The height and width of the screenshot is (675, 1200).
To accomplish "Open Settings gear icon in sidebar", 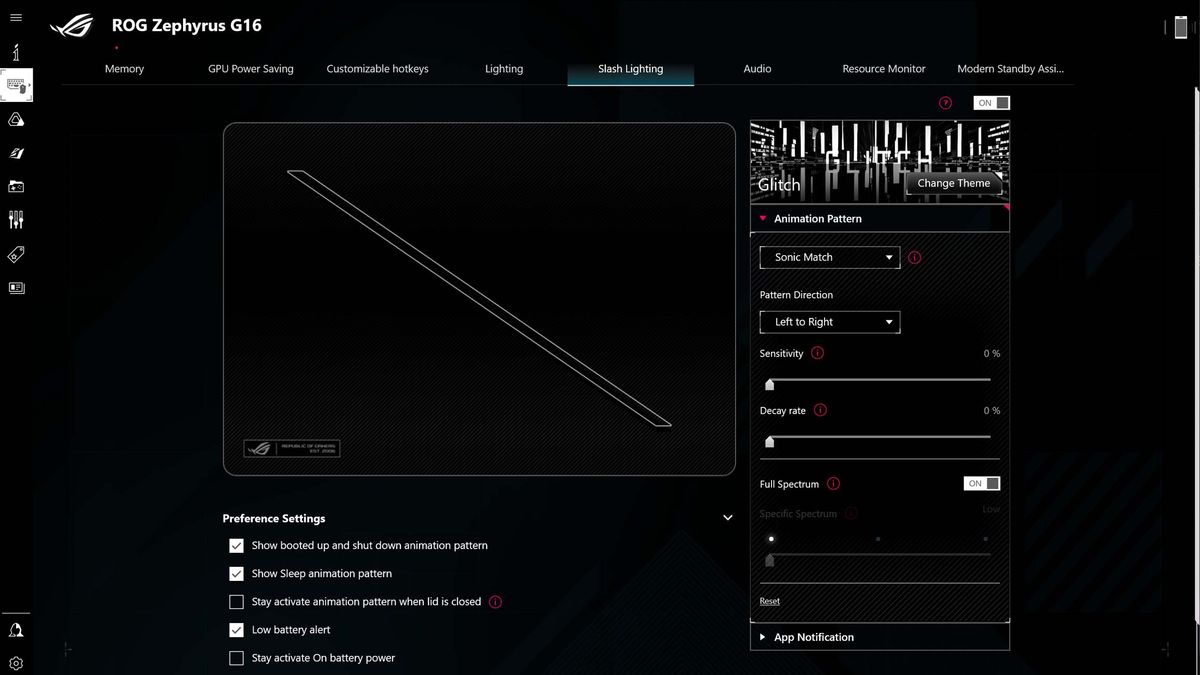I will click(x=16, y=662).
